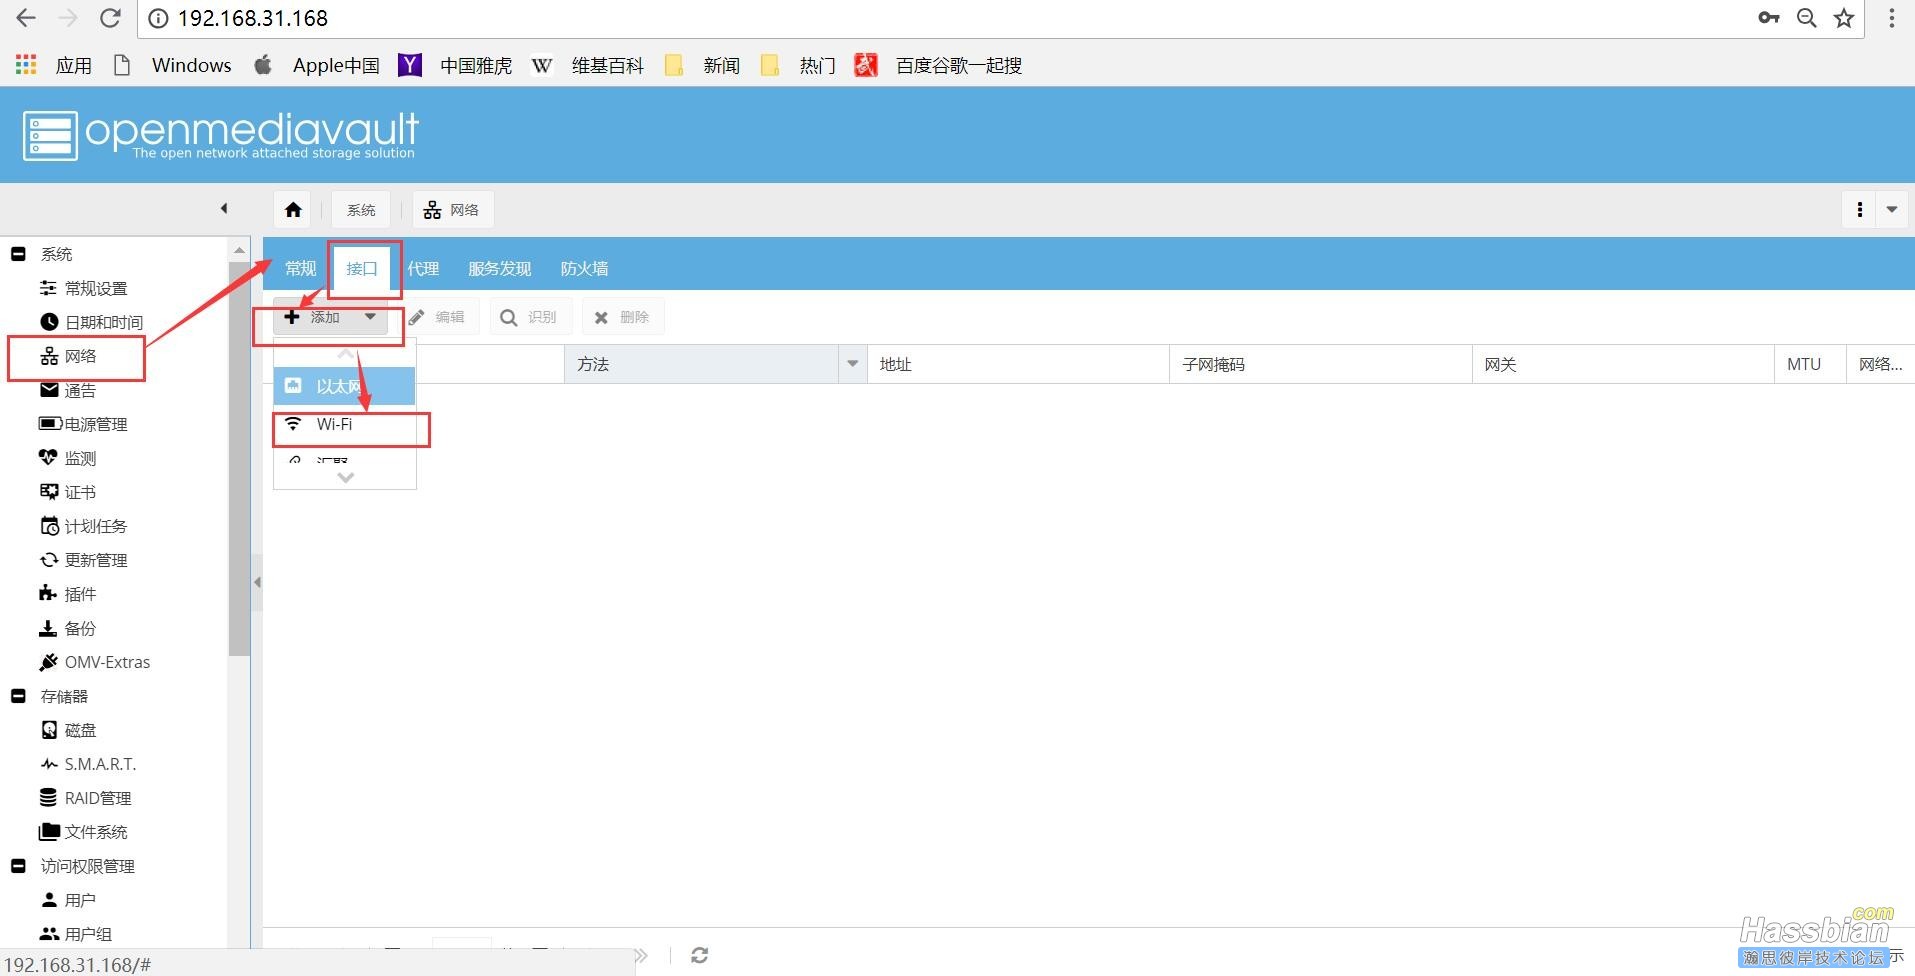
Task: Open the zoom magnifier in the address bar
Action: pos(1807,18)
